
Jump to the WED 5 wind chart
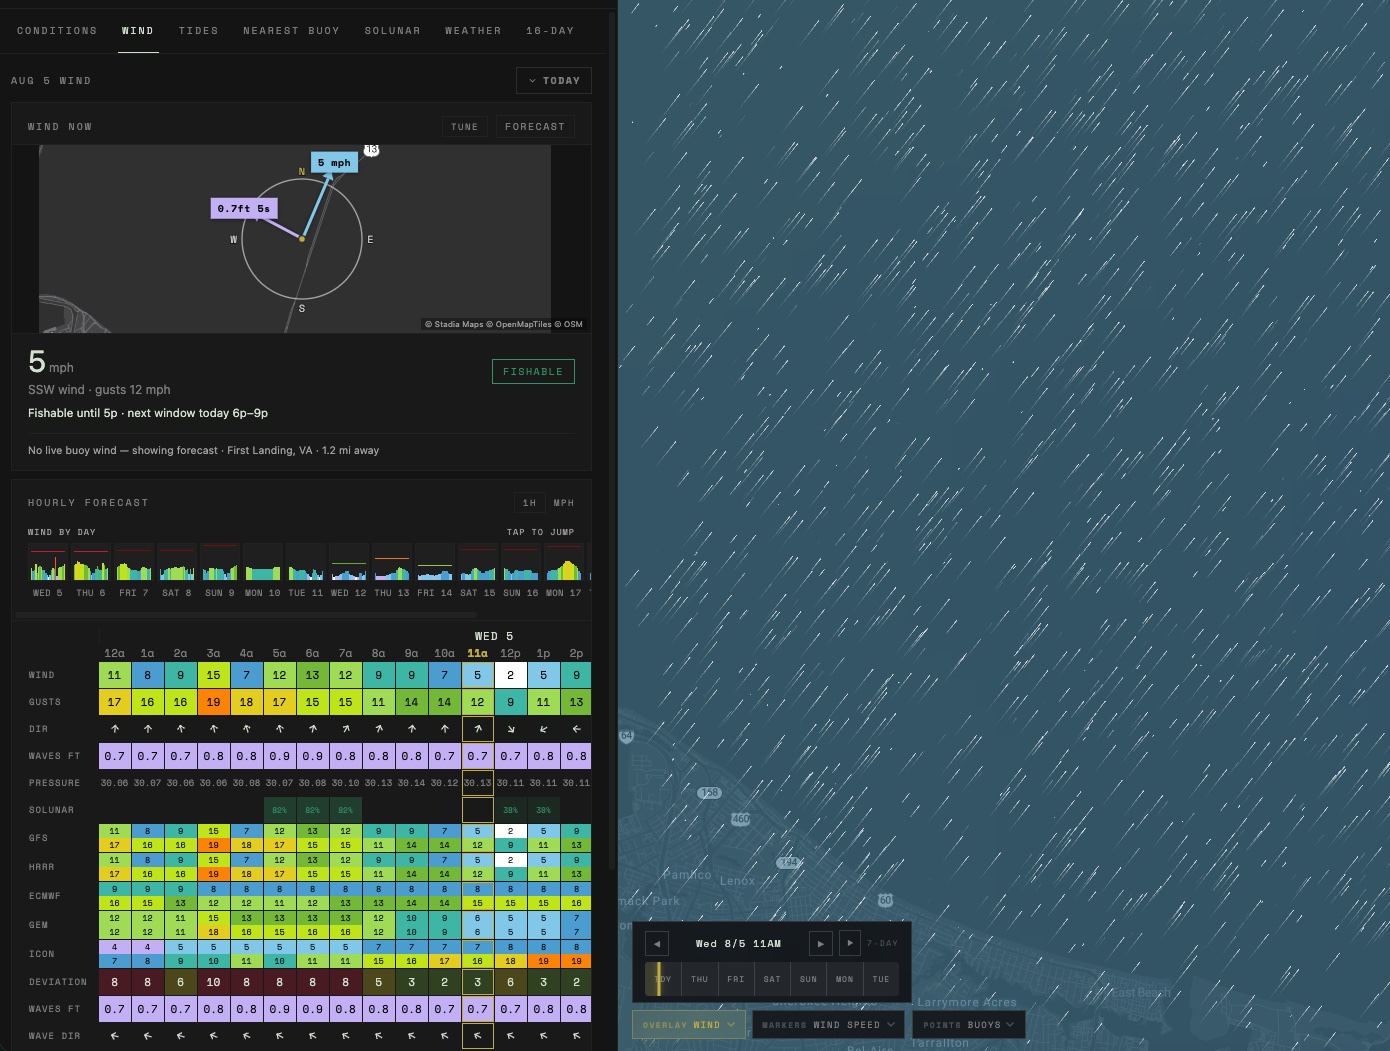48,571
